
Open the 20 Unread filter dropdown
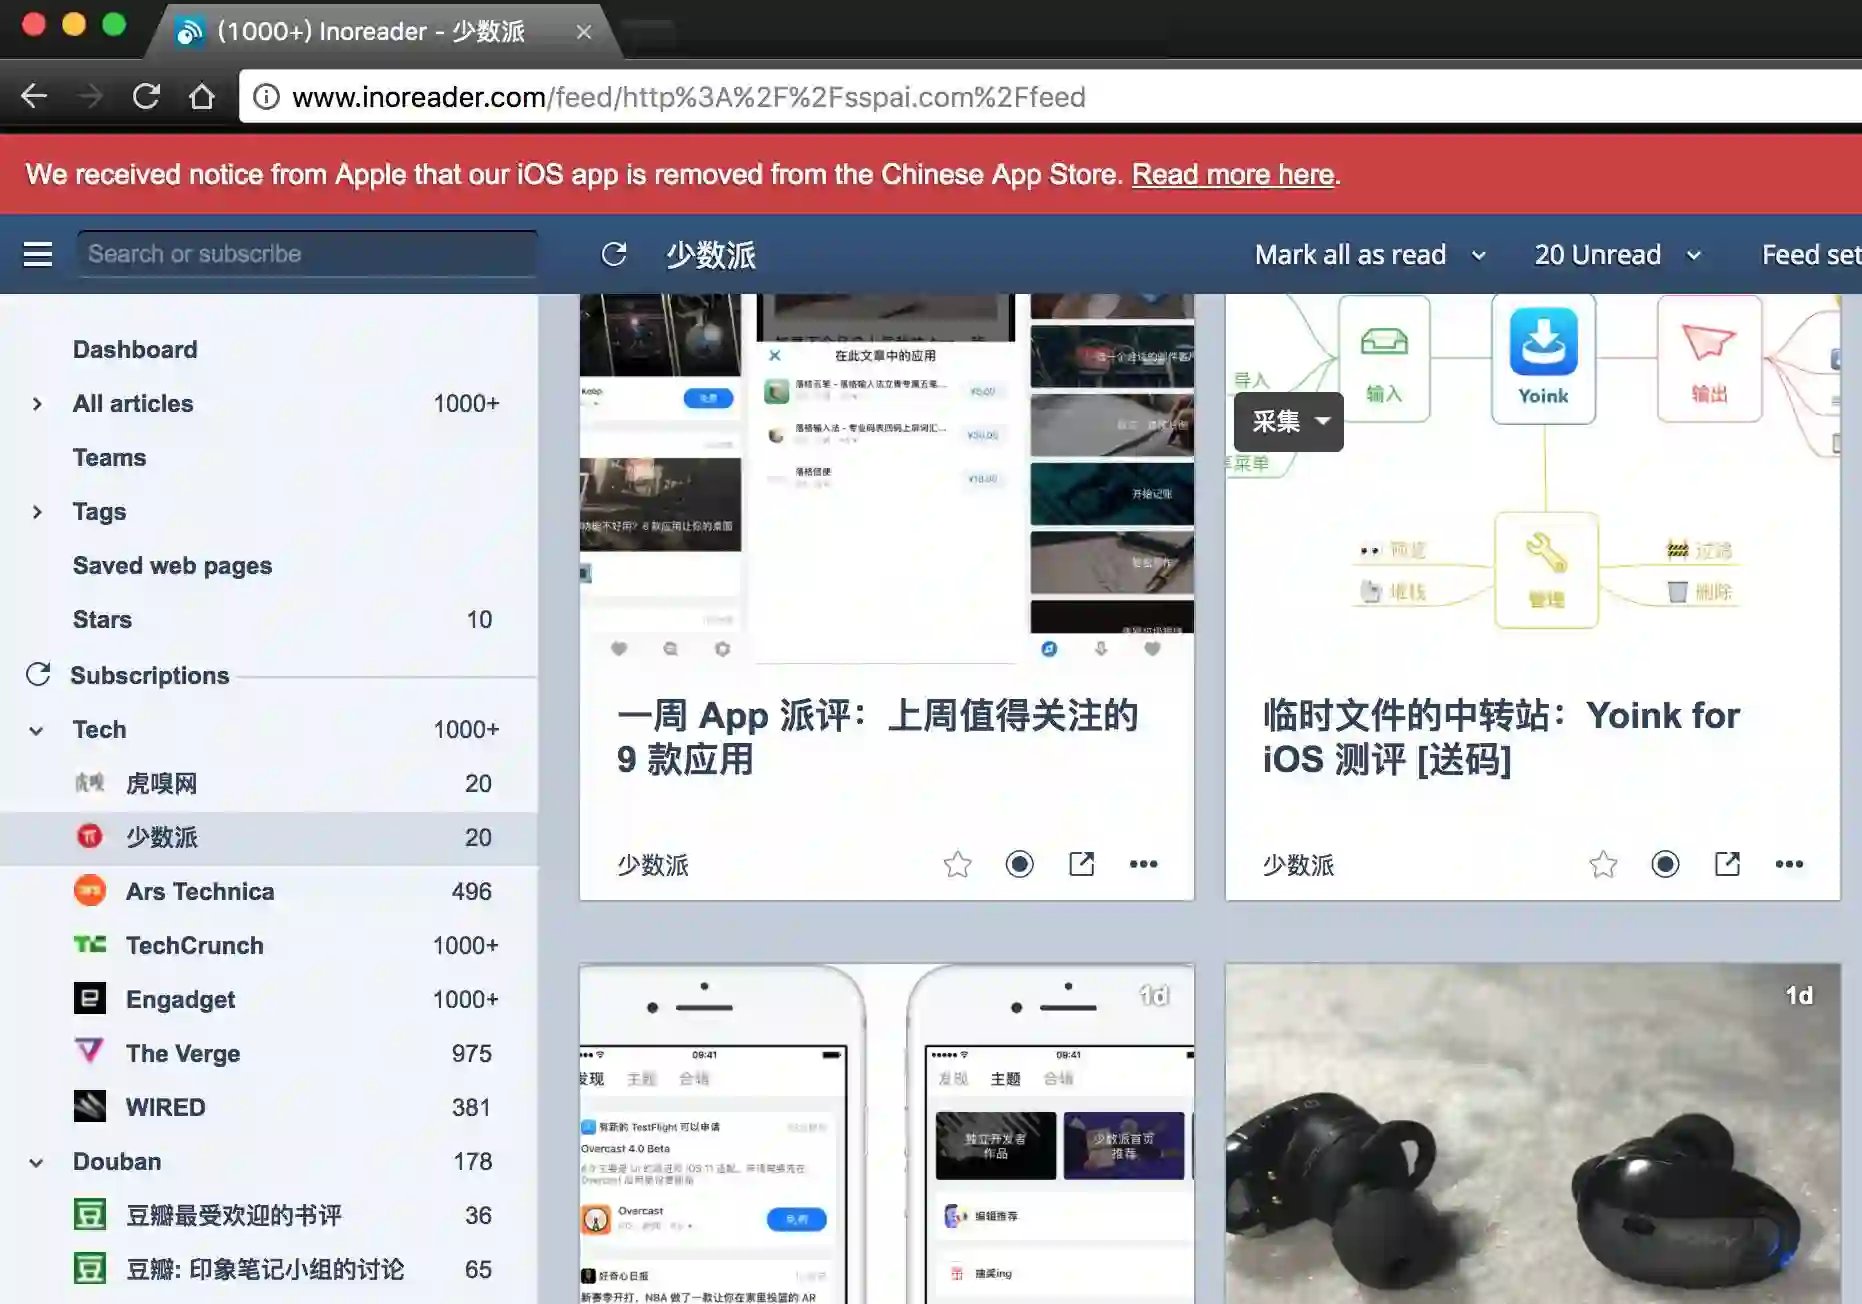(1694, 255)
